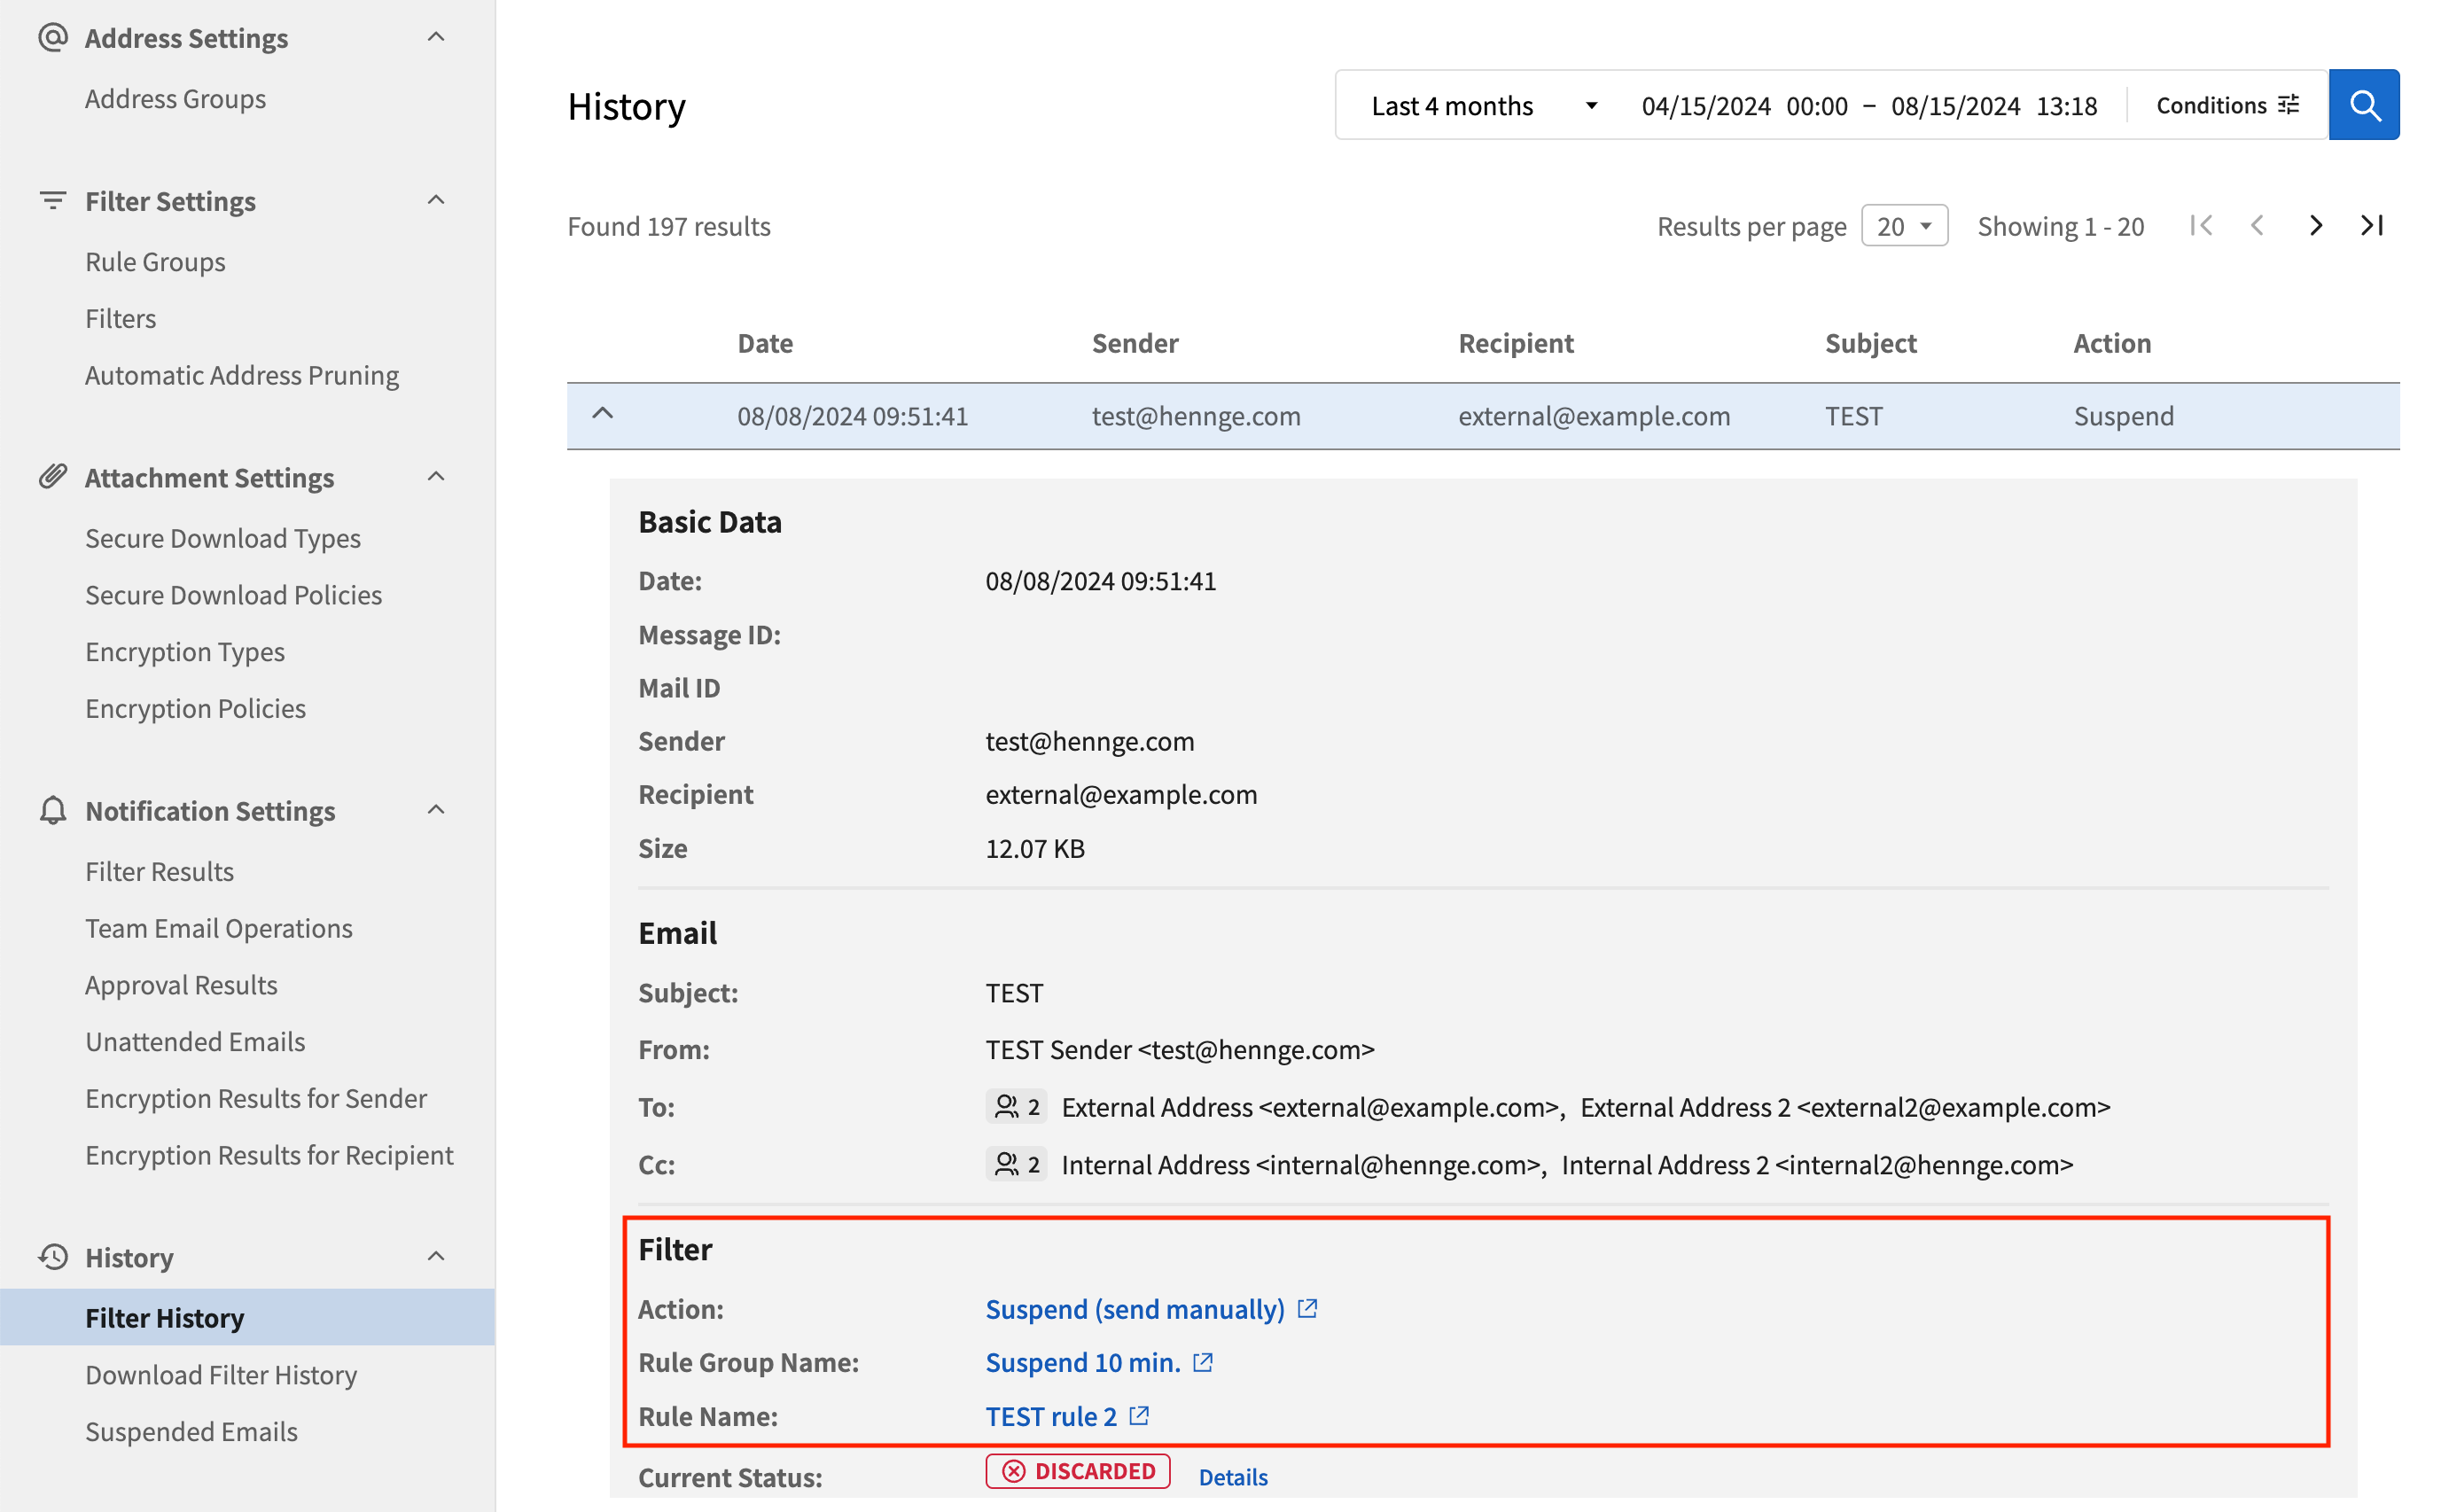Click the Details link beside DISCARDED
Image resolution: width=2441 pixels, height=1512 pixels.
(1233, 1477)
